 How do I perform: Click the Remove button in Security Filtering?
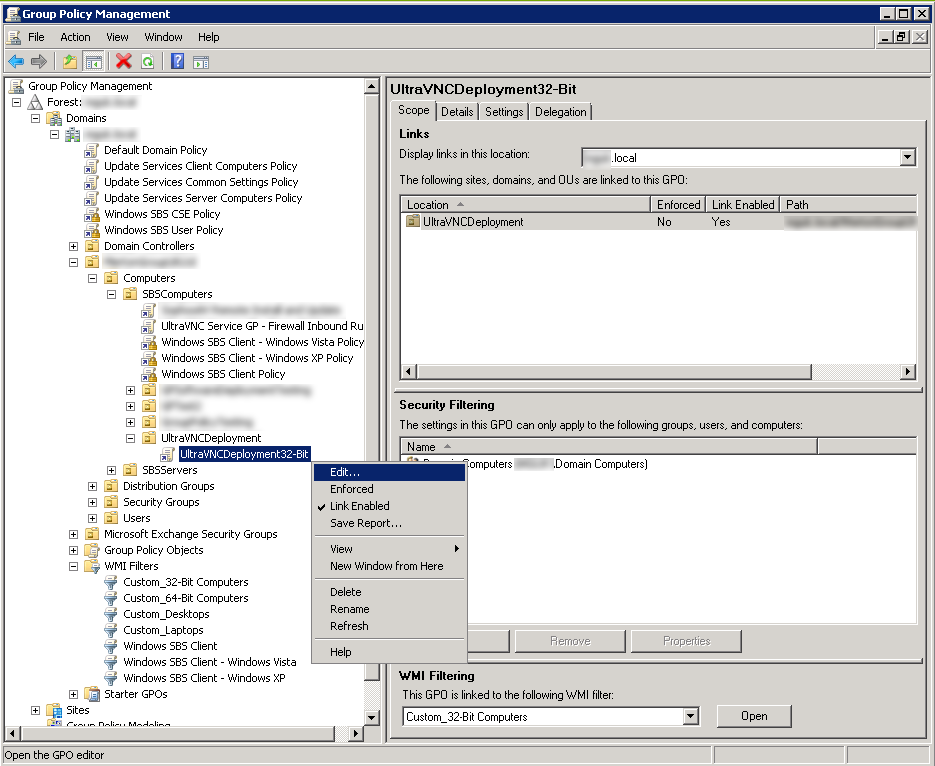point(570,641)
